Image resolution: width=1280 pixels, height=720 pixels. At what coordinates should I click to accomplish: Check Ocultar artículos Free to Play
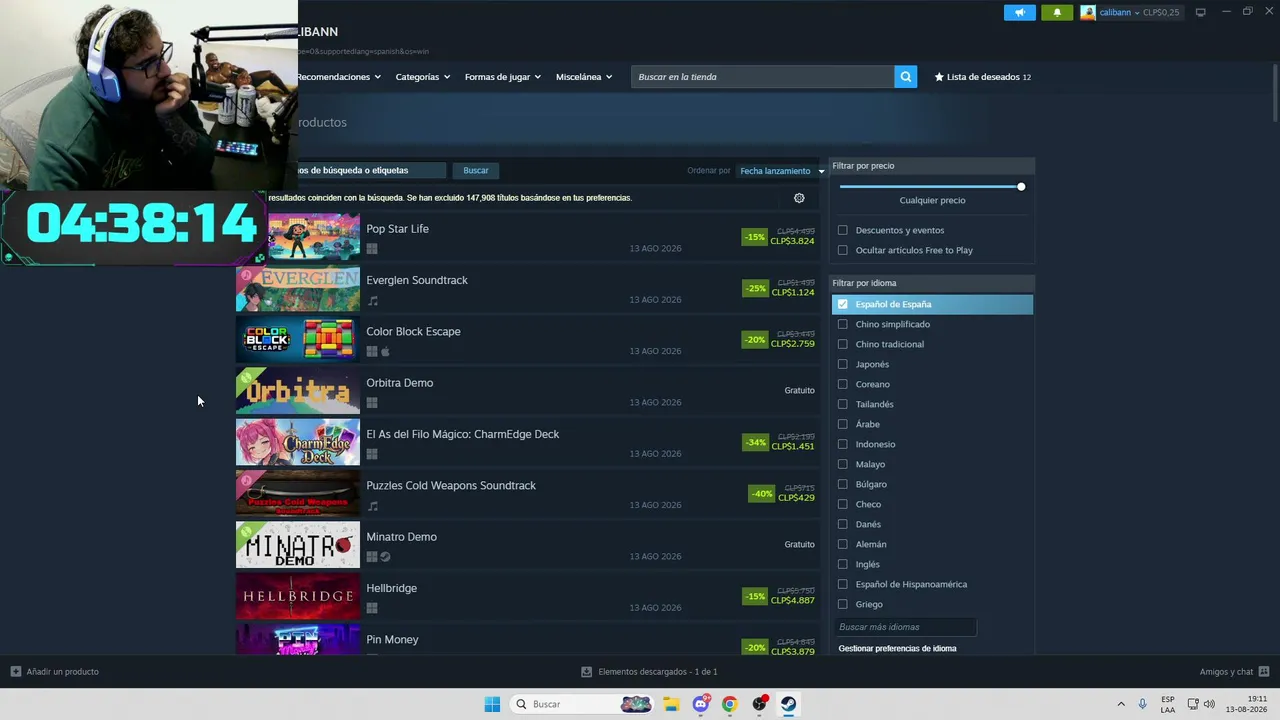point(843,250)
